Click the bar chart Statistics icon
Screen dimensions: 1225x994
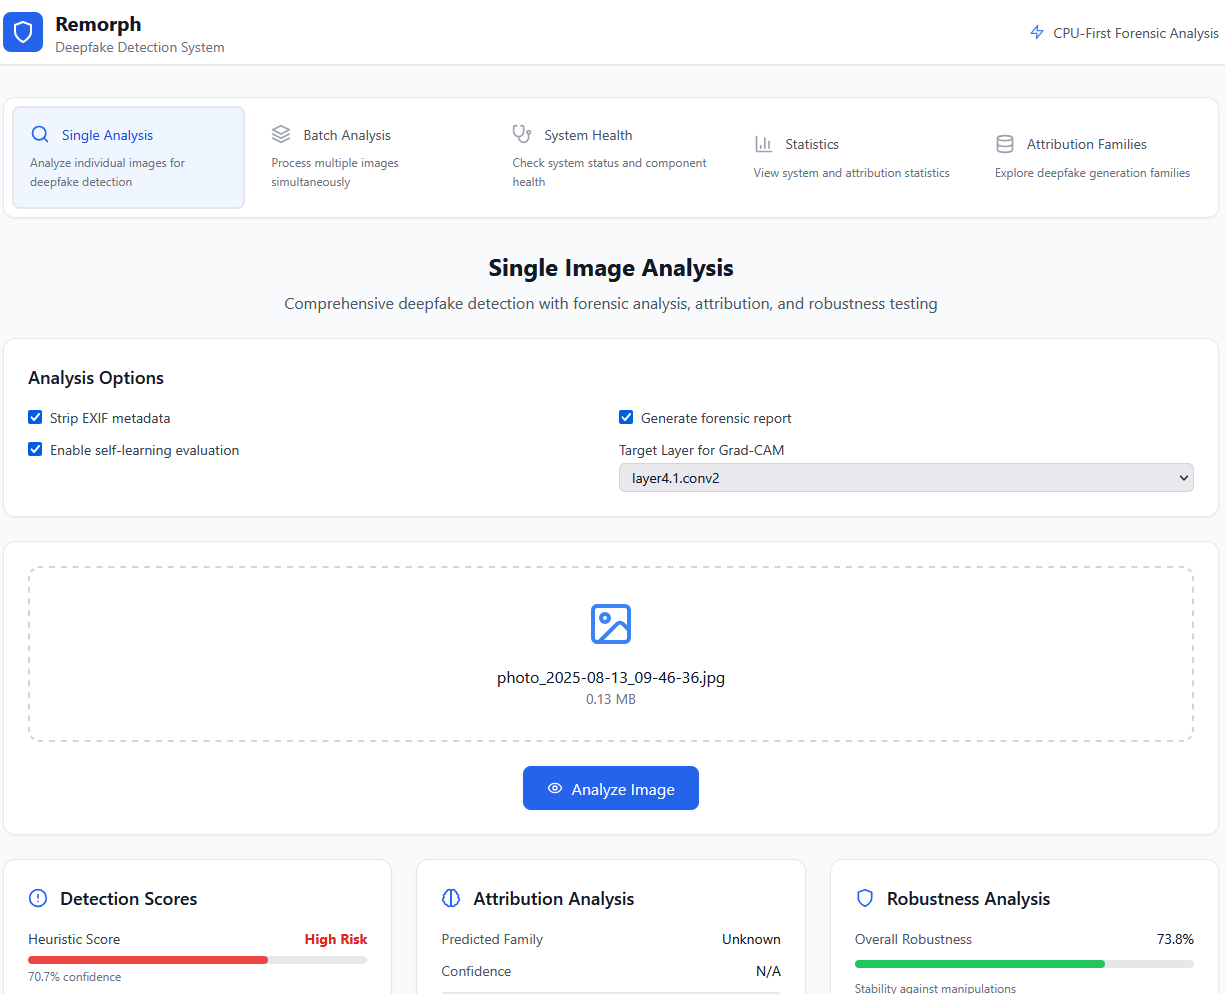(x=763, y=144)
